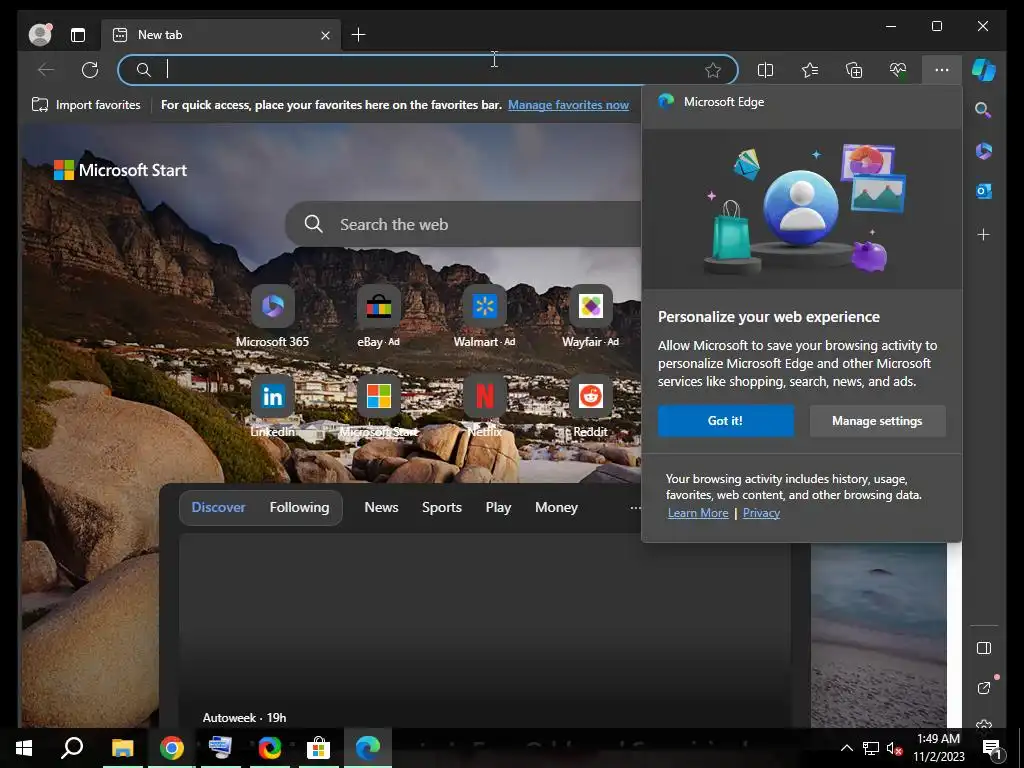Viewport: 1024px width, 768px height.
Task: Open Collections toolbar icon
Action: pos(854,70)
